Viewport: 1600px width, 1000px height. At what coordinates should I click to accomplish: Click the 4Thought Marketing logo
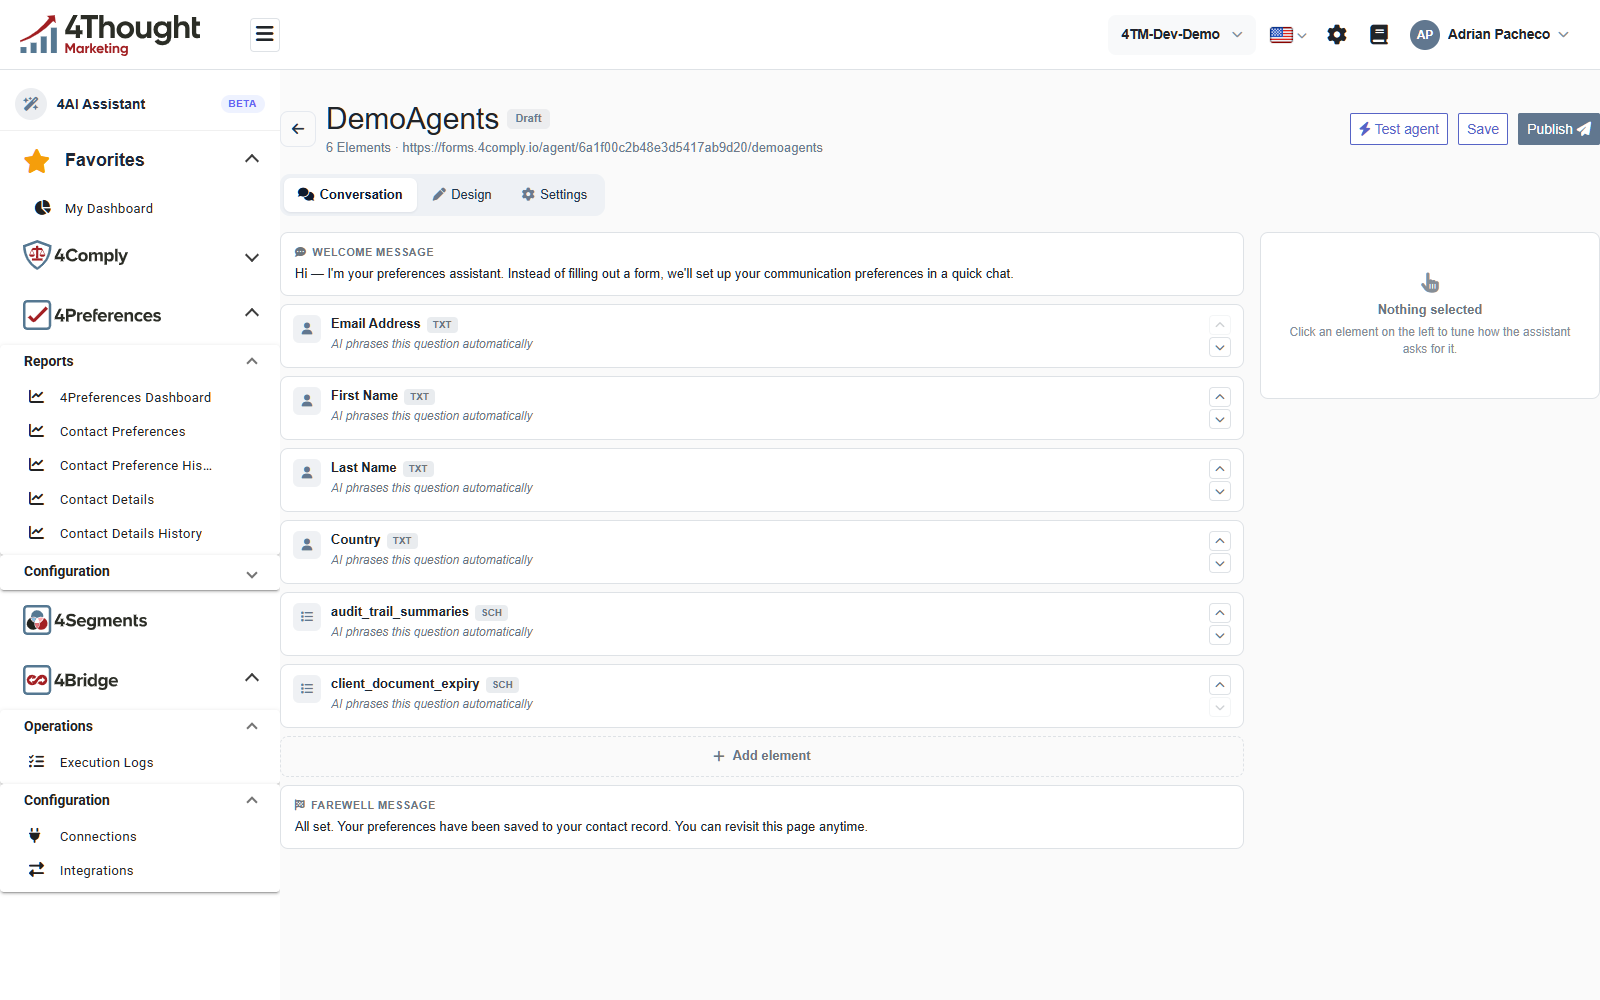point(110,35)
